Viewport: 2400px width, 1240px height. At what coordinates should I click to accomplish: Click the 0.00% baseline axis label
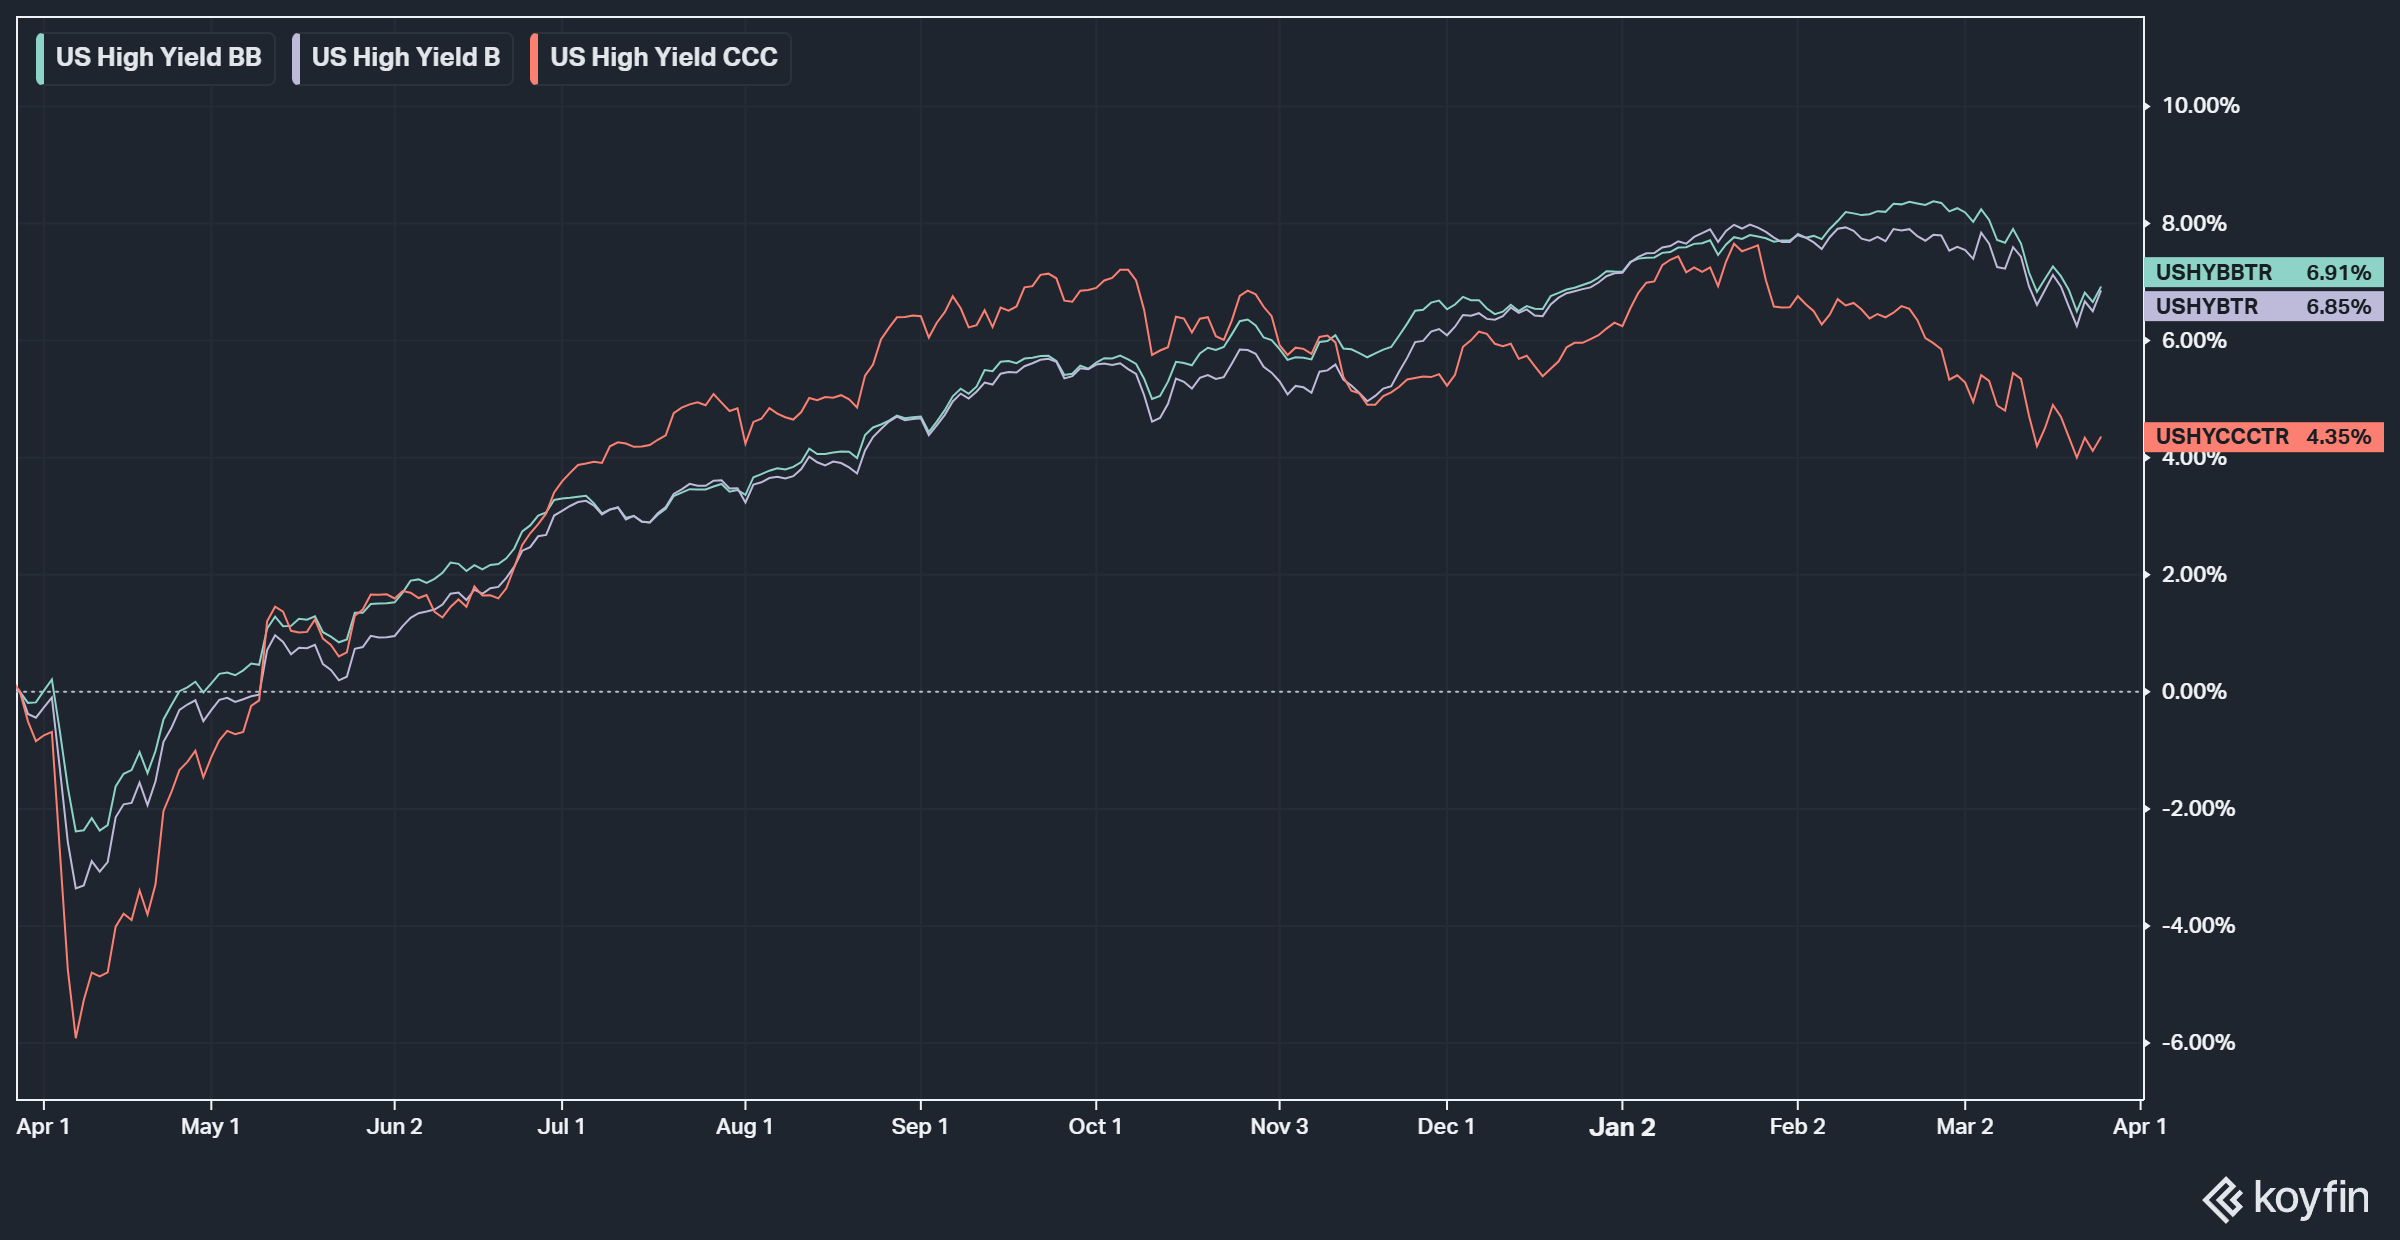(x=2193, y=691)
